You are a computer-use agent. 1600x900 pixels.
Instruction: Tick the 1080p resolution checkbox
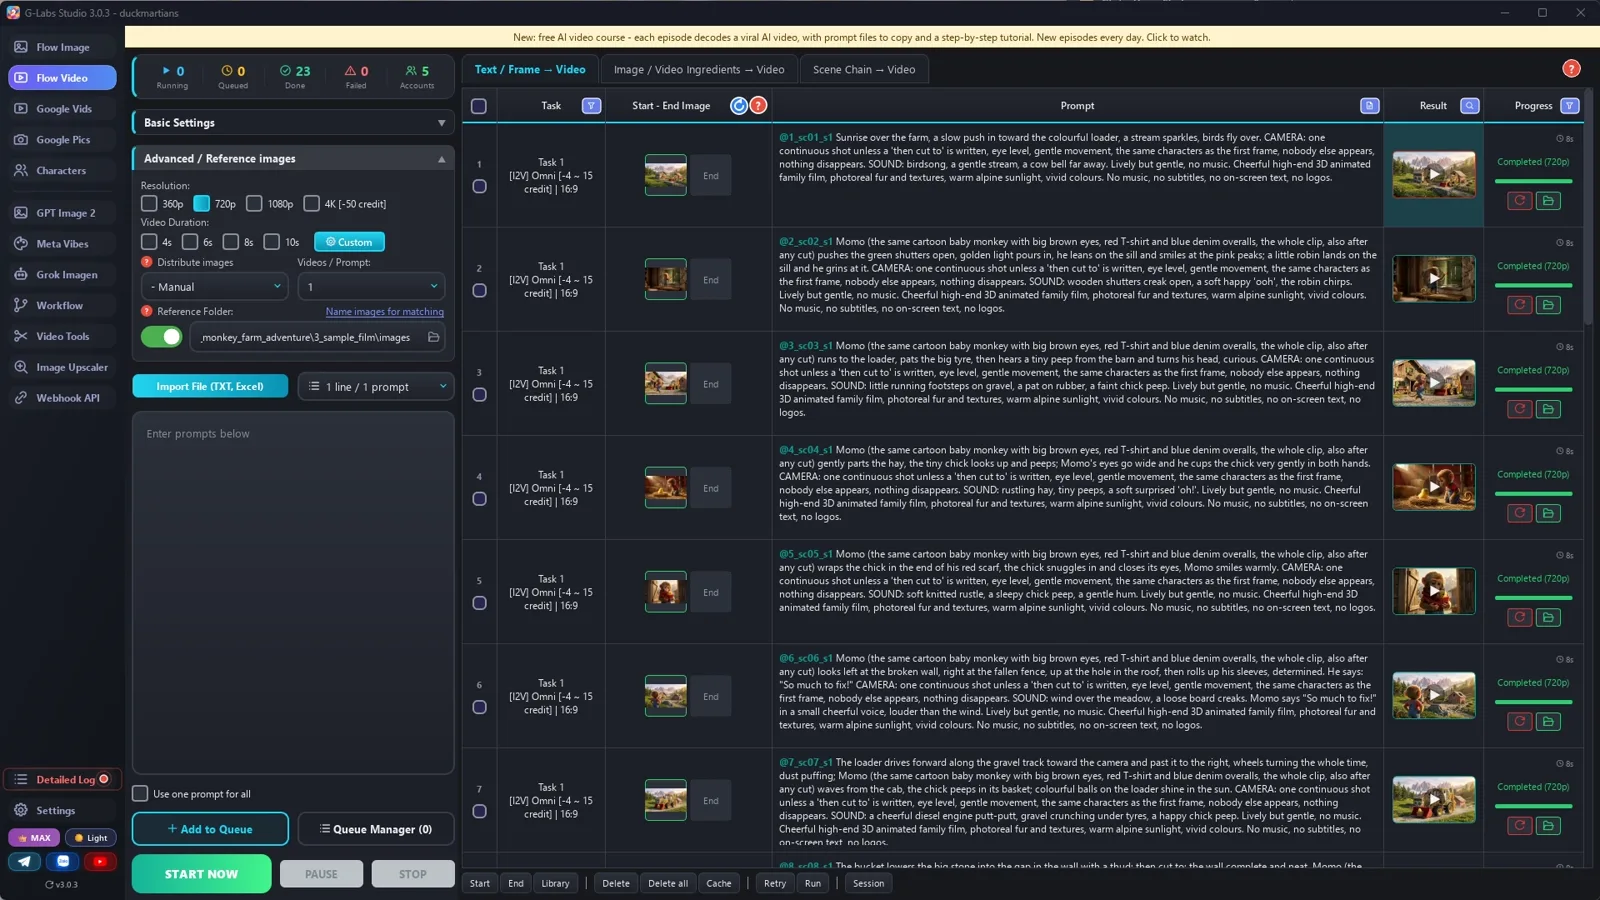pyautogui.click(x=254, y=204)
